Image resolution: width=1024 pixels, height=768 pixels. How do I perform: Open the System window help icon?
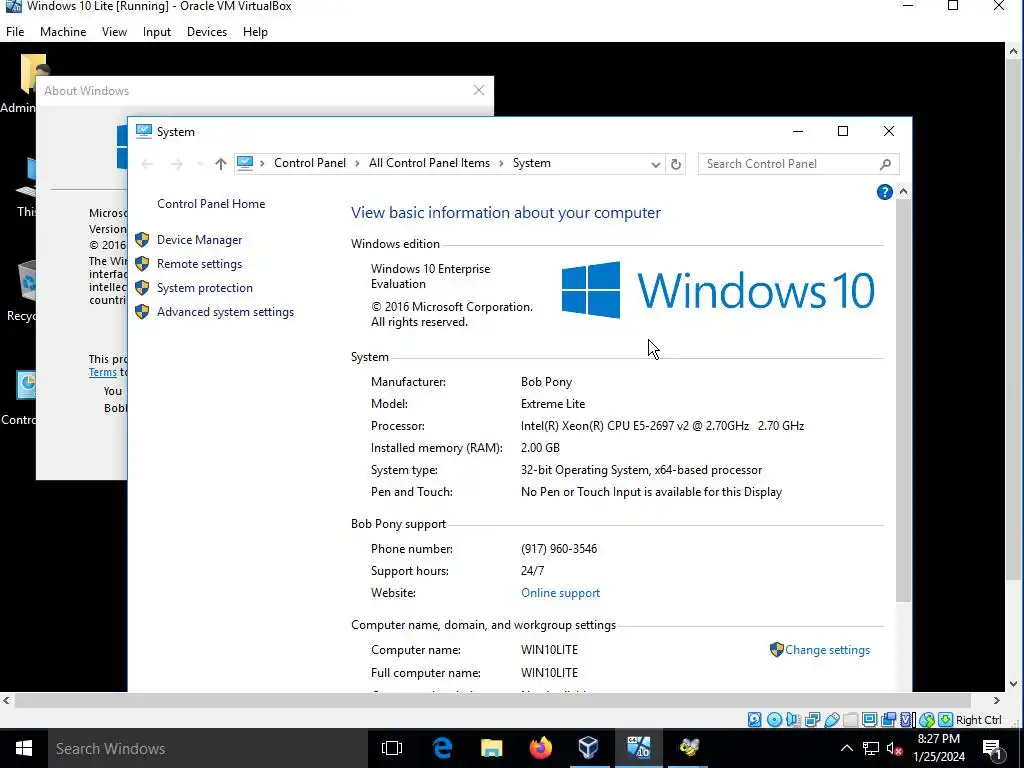[x=884, y=192]
